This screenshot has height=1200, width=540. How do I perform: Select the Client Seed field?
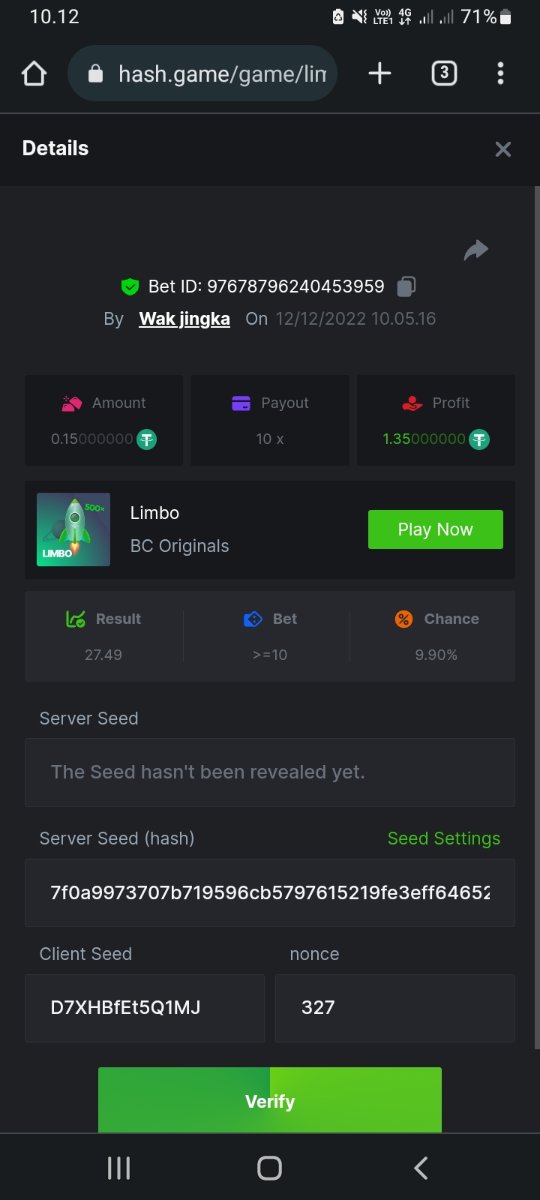coord(145,1008)
